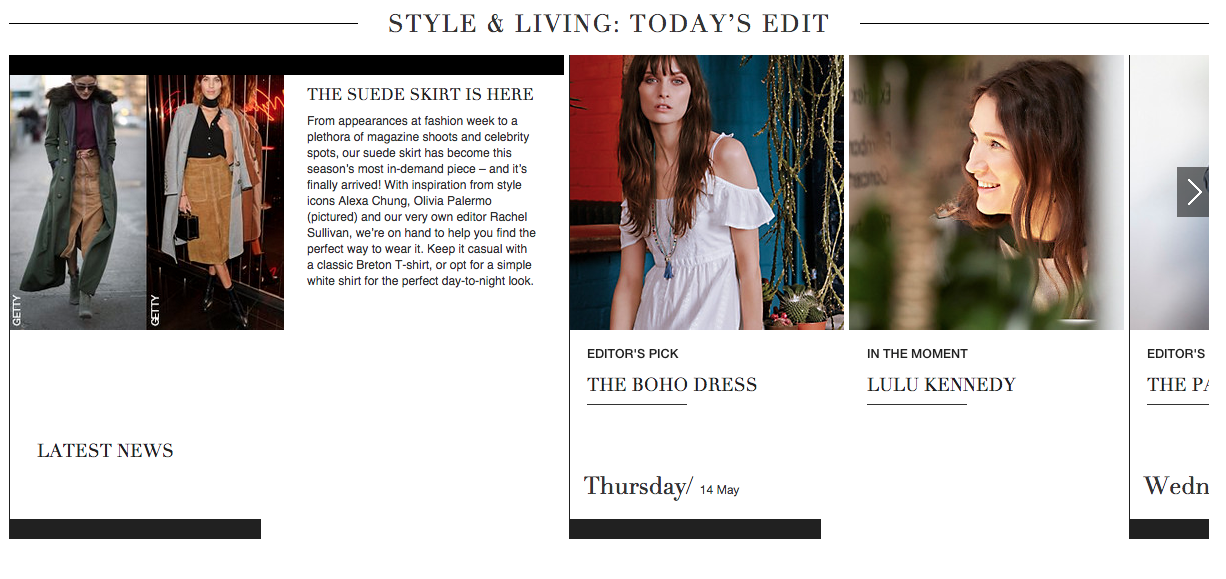Screen dimensions: 1226x579
Task: Click the cropped image at far right
Action: 1169,192
